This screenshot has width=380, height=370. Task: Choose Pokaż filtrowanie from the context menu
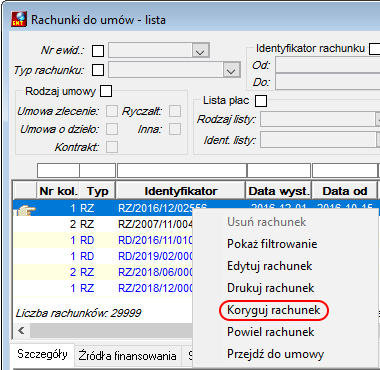[272, 244]
